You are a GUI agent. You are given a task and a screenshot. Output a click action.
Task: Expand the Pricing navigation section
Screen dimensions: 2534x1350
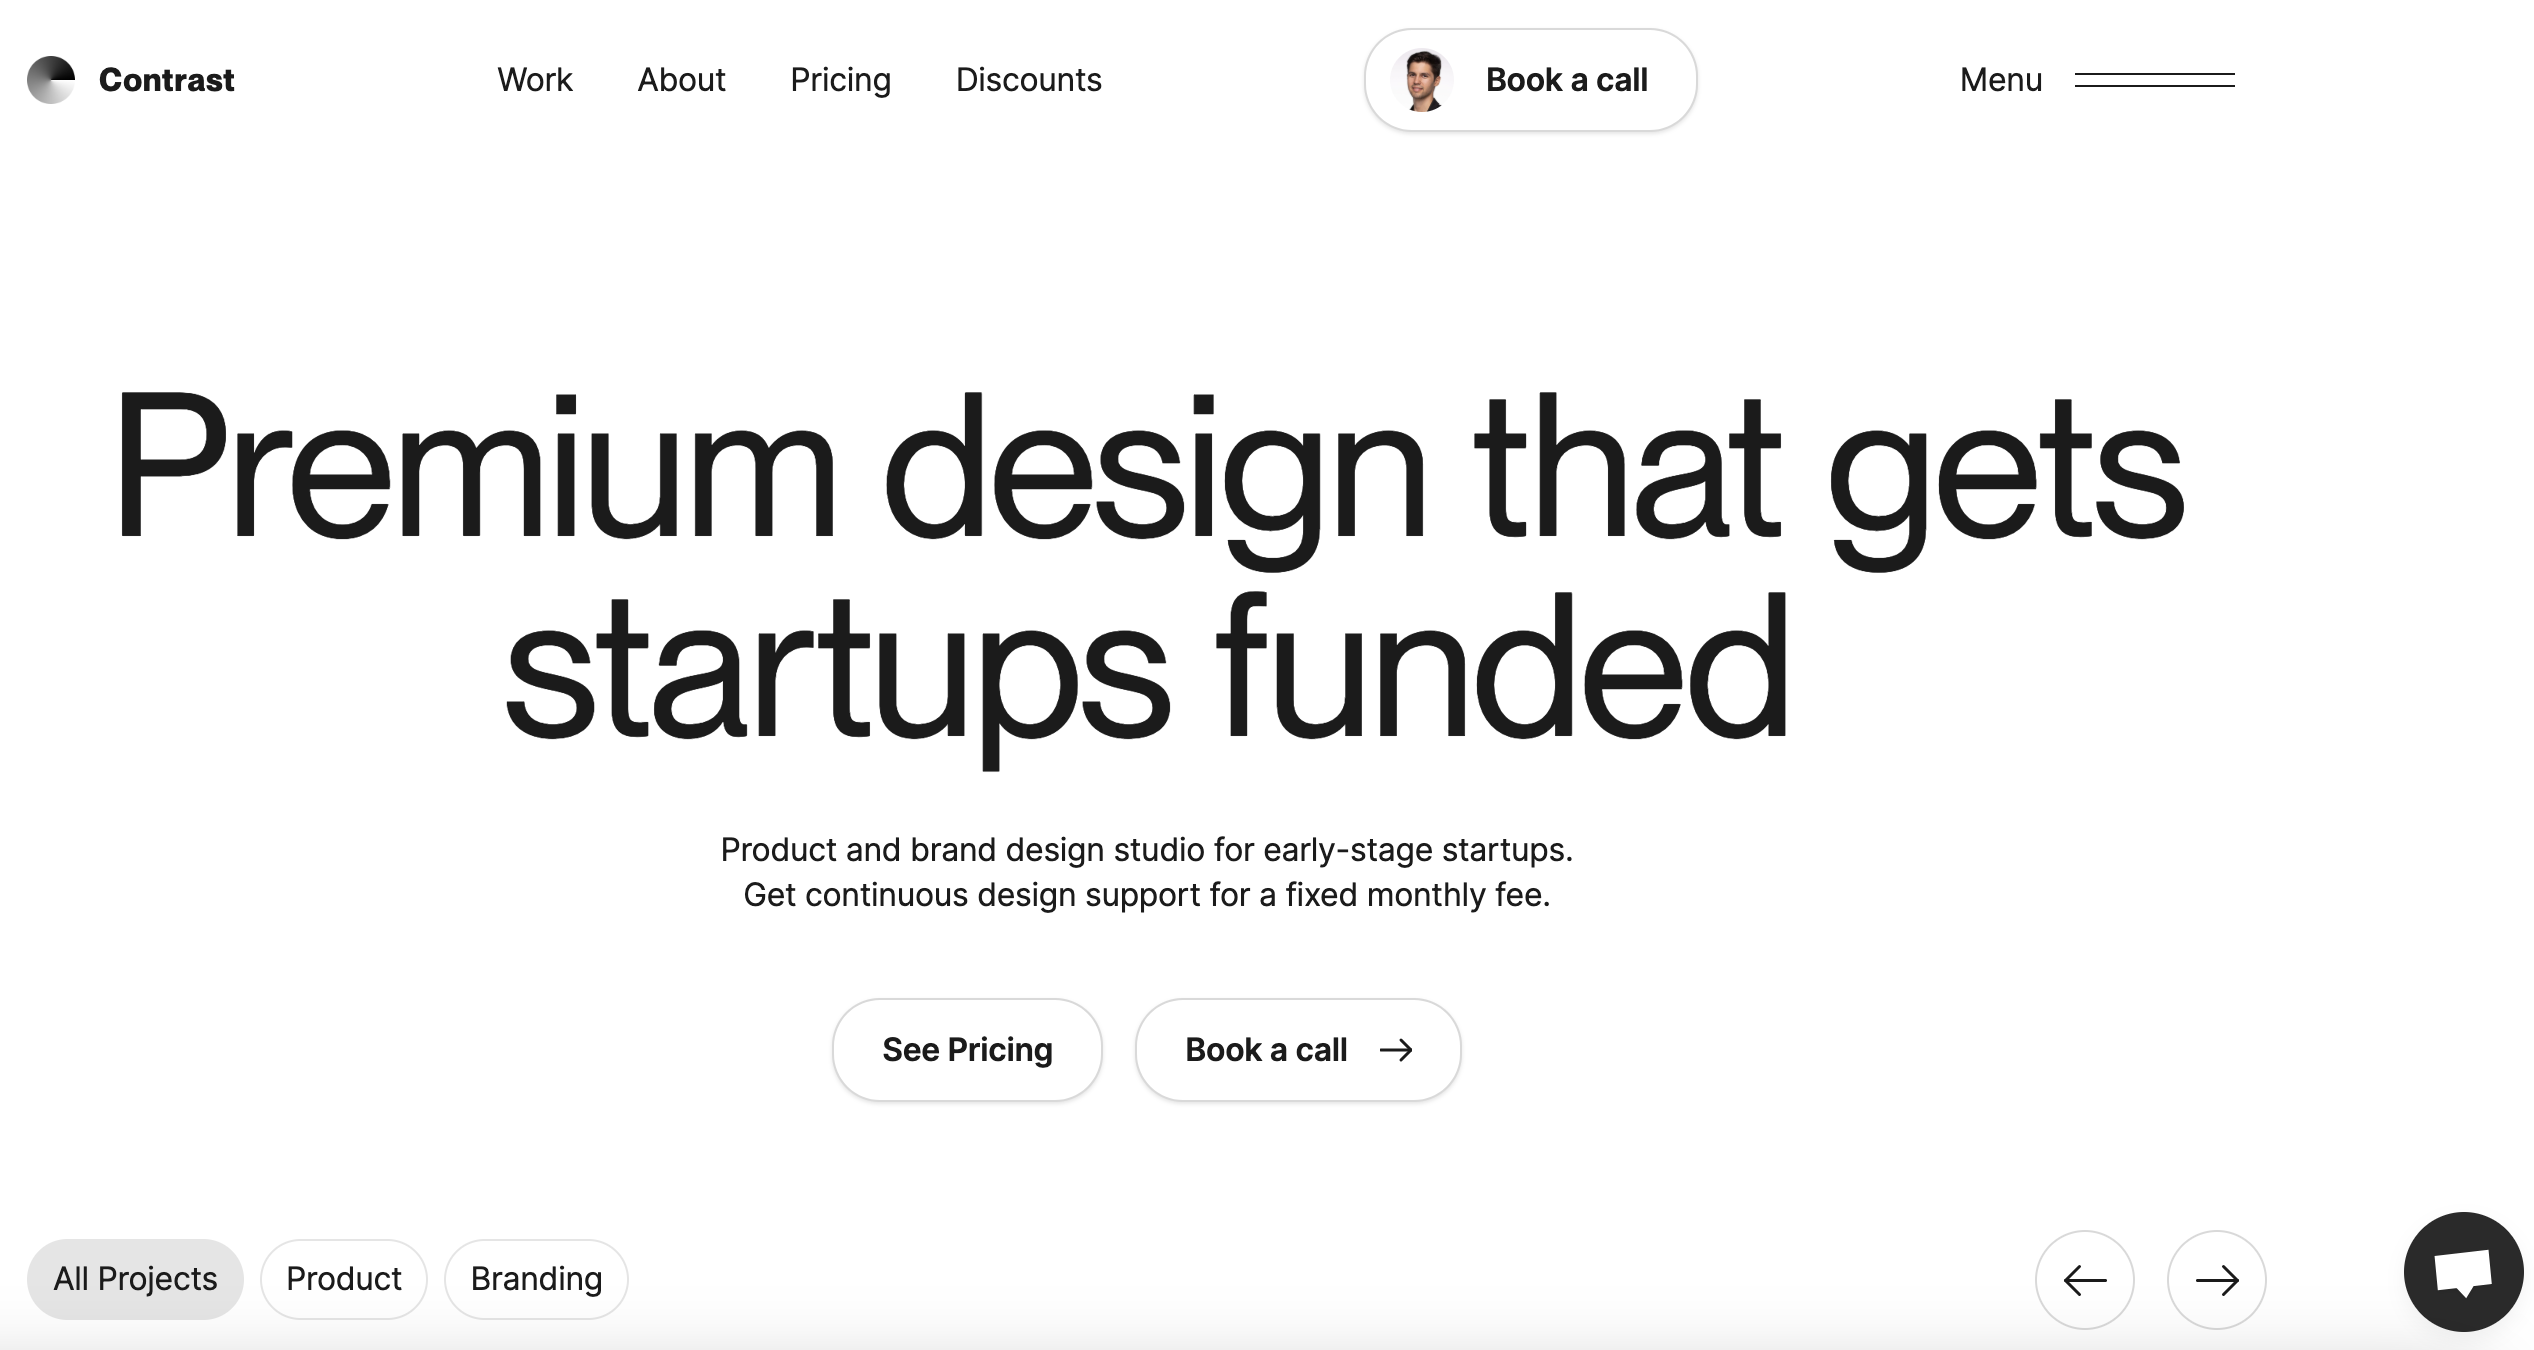click(x=840, y=79)
